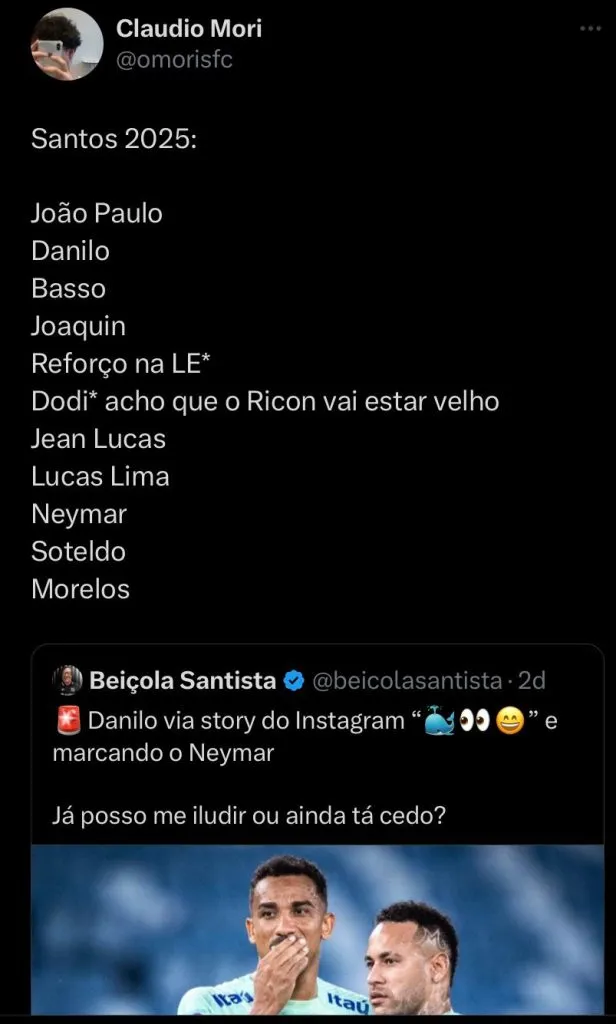Click Beiçola Santista's small profile avatar

[67, 681]
